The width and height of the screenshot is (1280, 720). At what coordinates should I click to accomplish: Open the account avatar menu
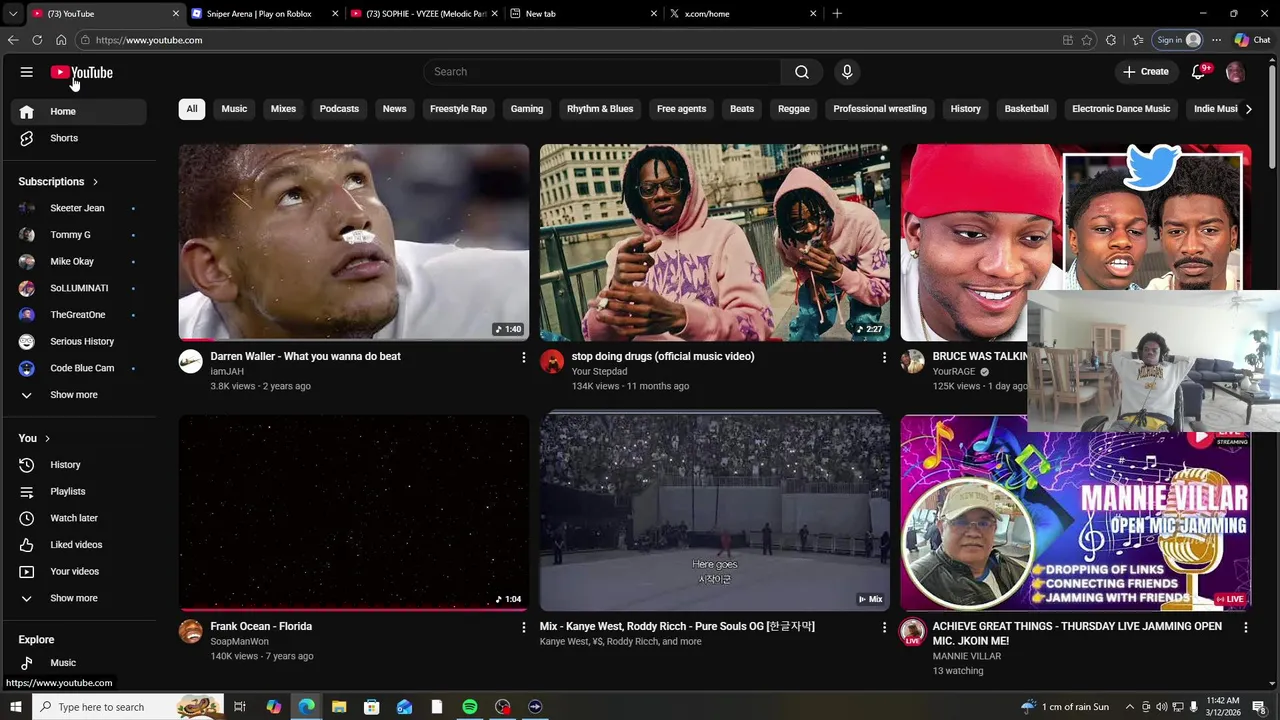(1235, 72)
